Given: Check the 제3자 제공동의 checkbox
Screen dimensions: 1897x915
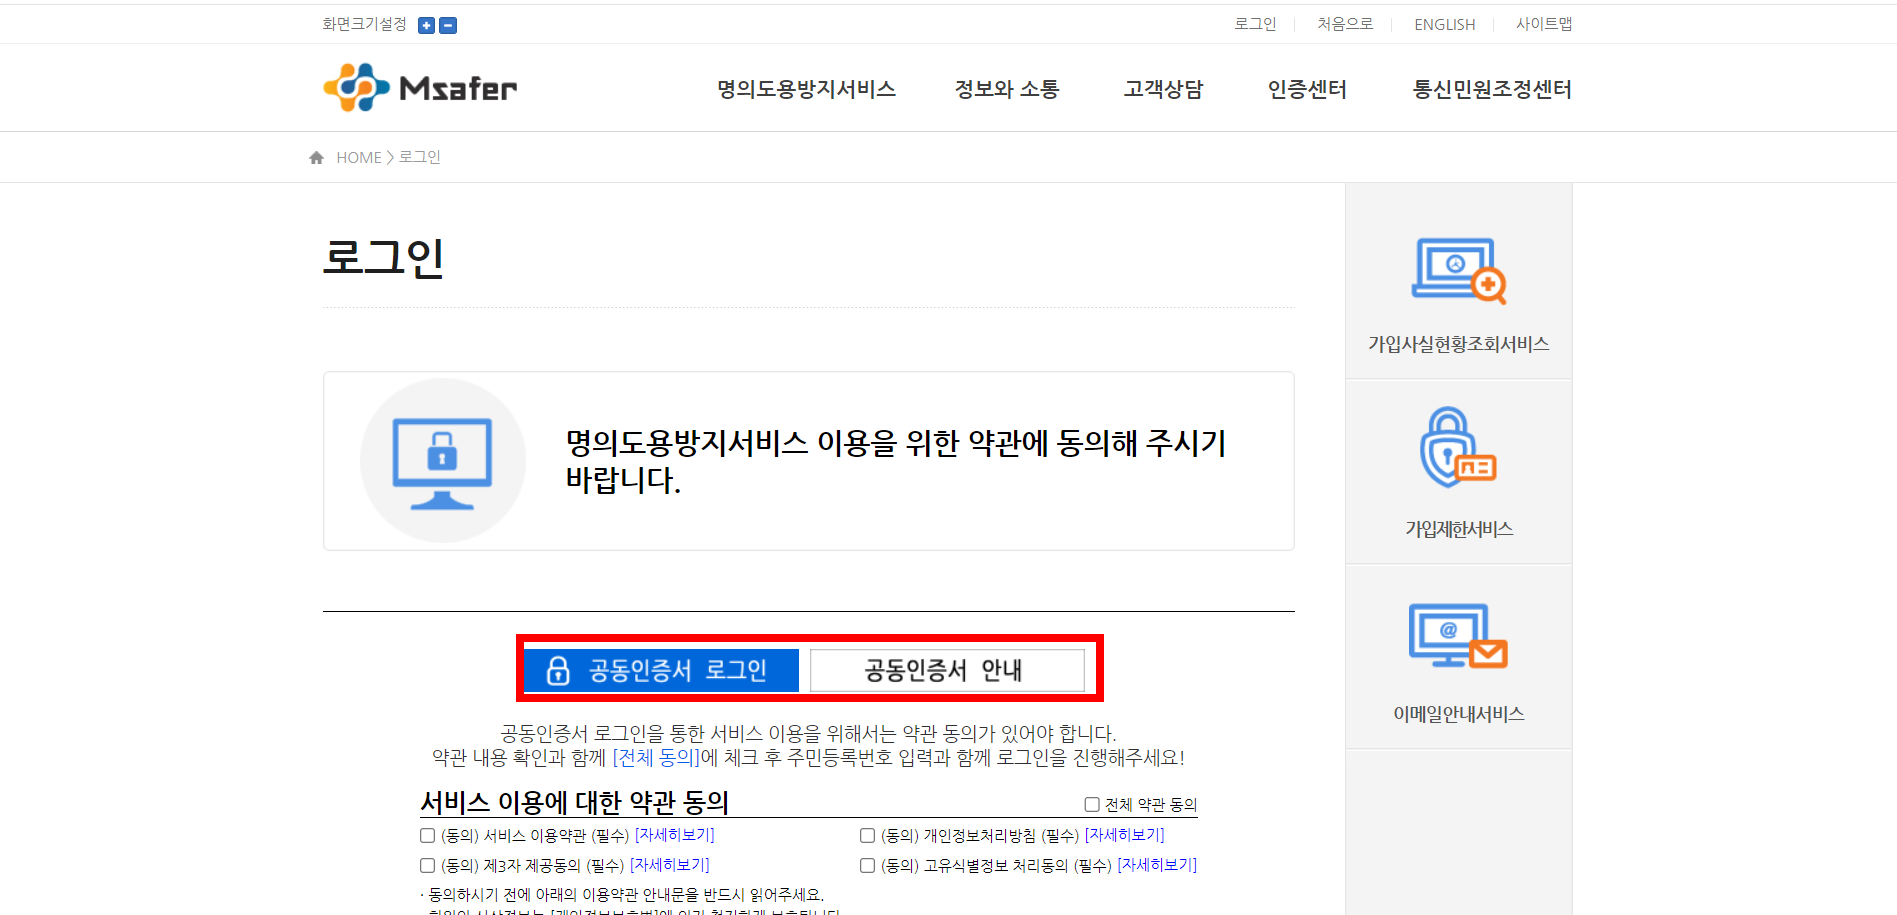Looking at the screenshot, I should point(426,864).
